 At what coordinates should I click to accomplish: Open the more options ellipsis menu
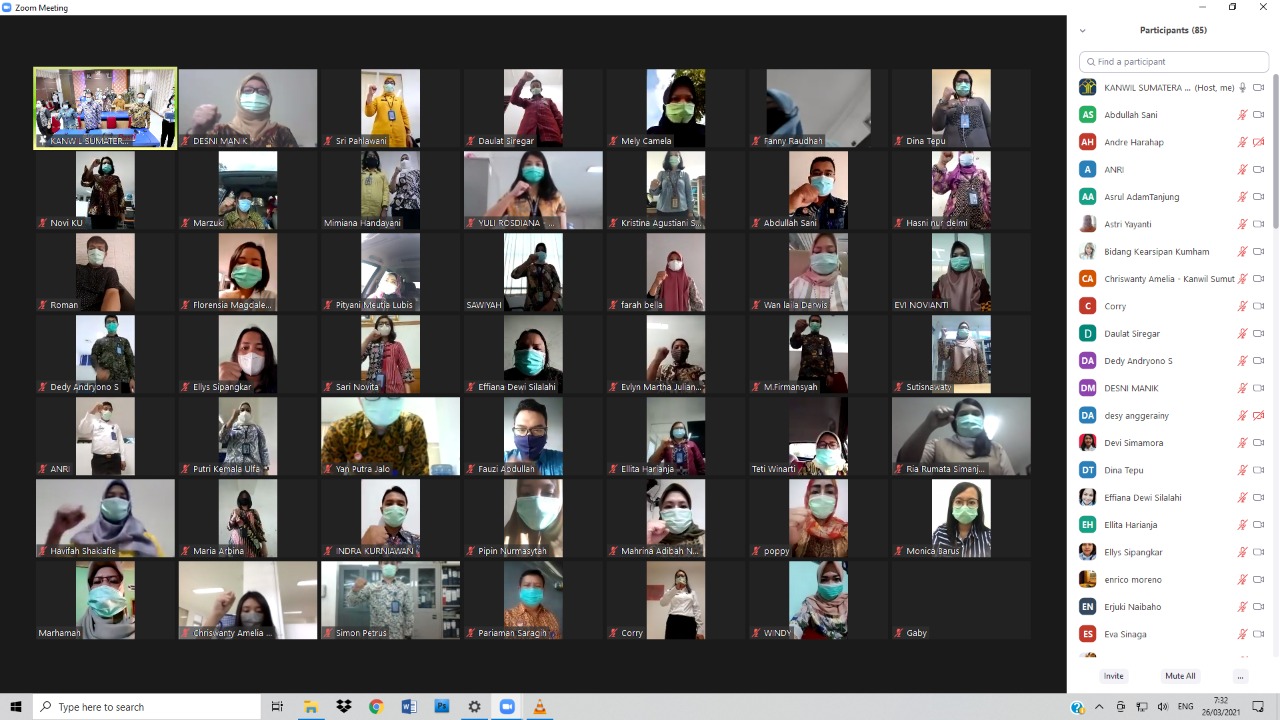[1240, 676]
